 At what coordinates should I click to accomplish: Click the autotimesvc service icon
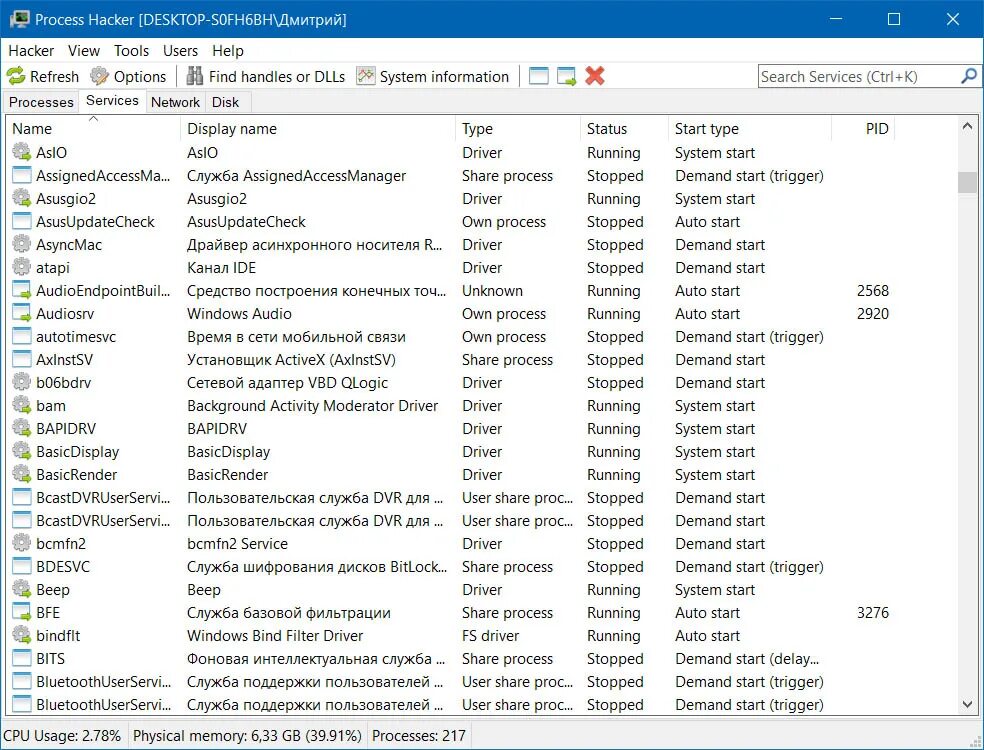(x=21, y=336)
